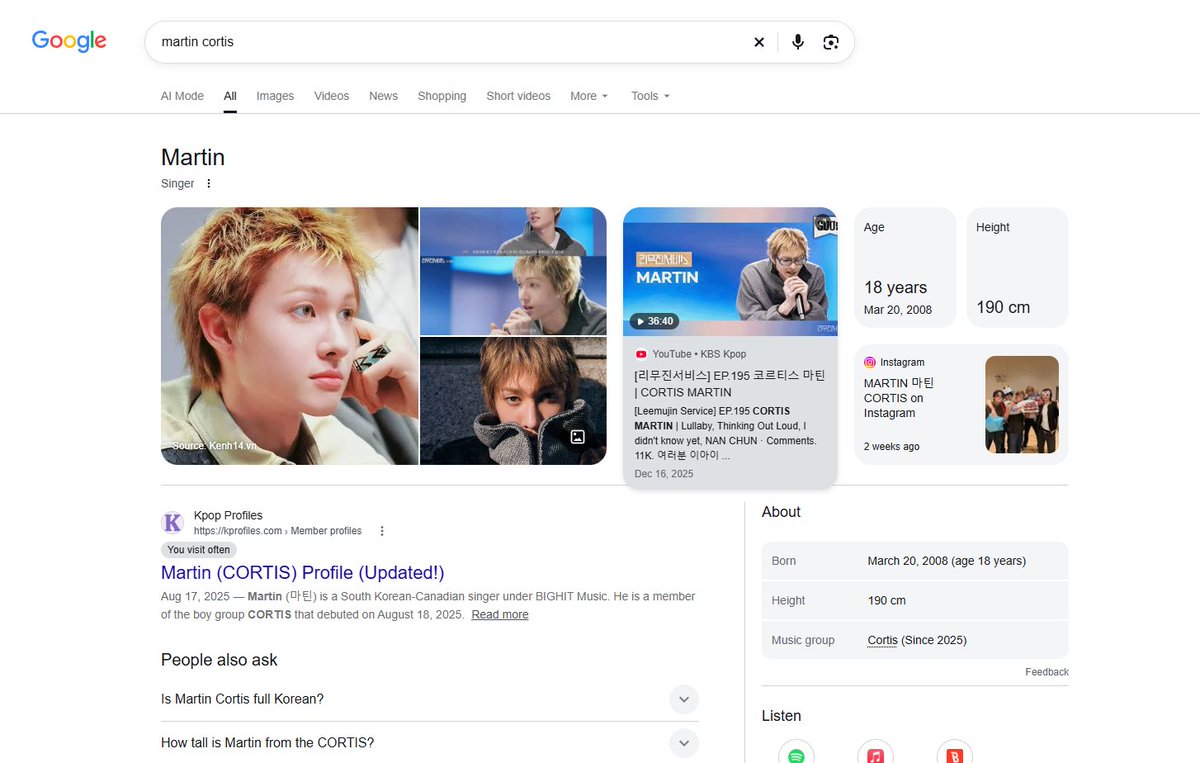Open the Tools dropdown
1200x763 pixels.
point(650,96)
